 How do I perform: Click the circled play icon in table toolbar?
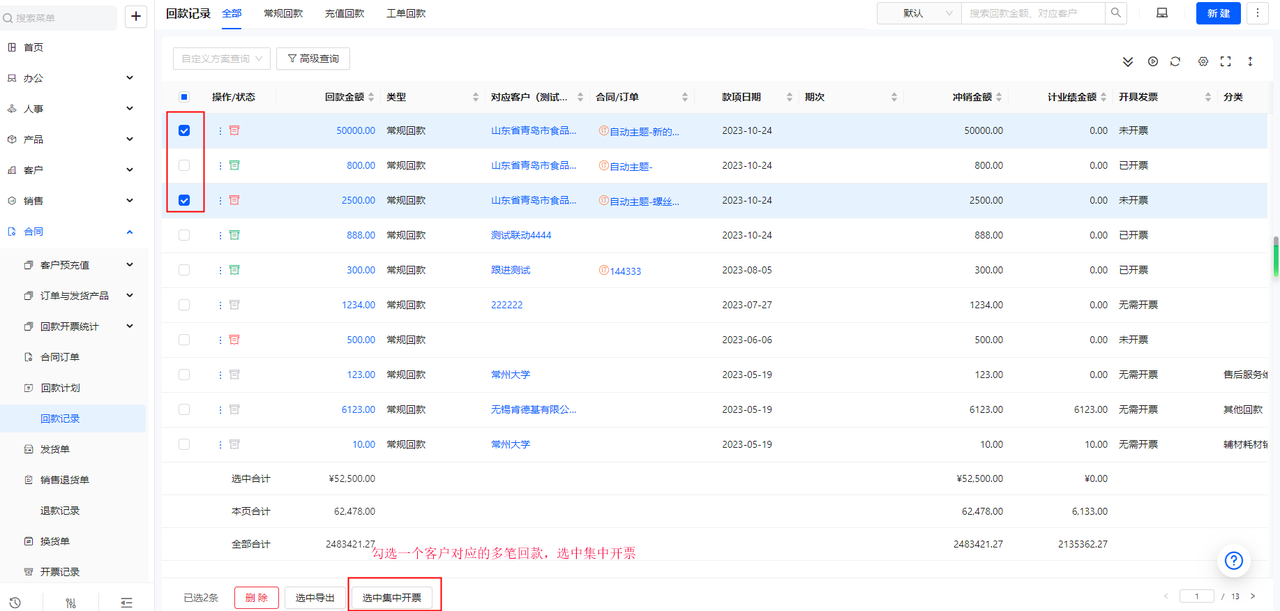point(1153,61)
